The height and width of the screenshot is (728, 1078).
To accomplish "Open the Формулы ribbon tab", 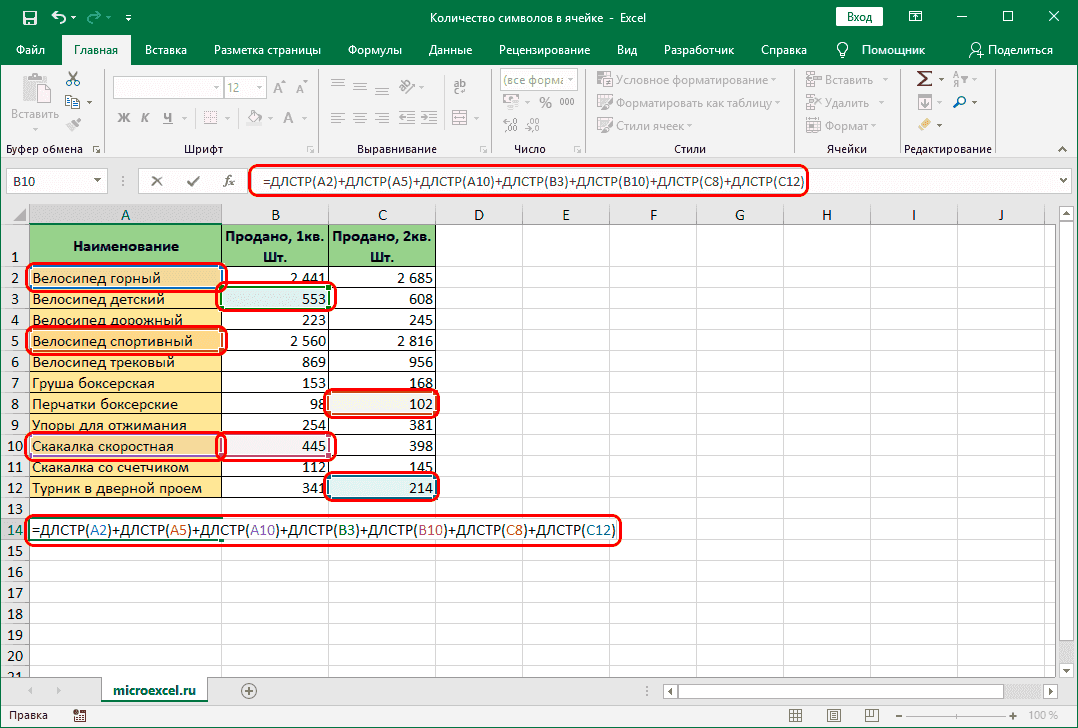I will (x=375, y=50).
